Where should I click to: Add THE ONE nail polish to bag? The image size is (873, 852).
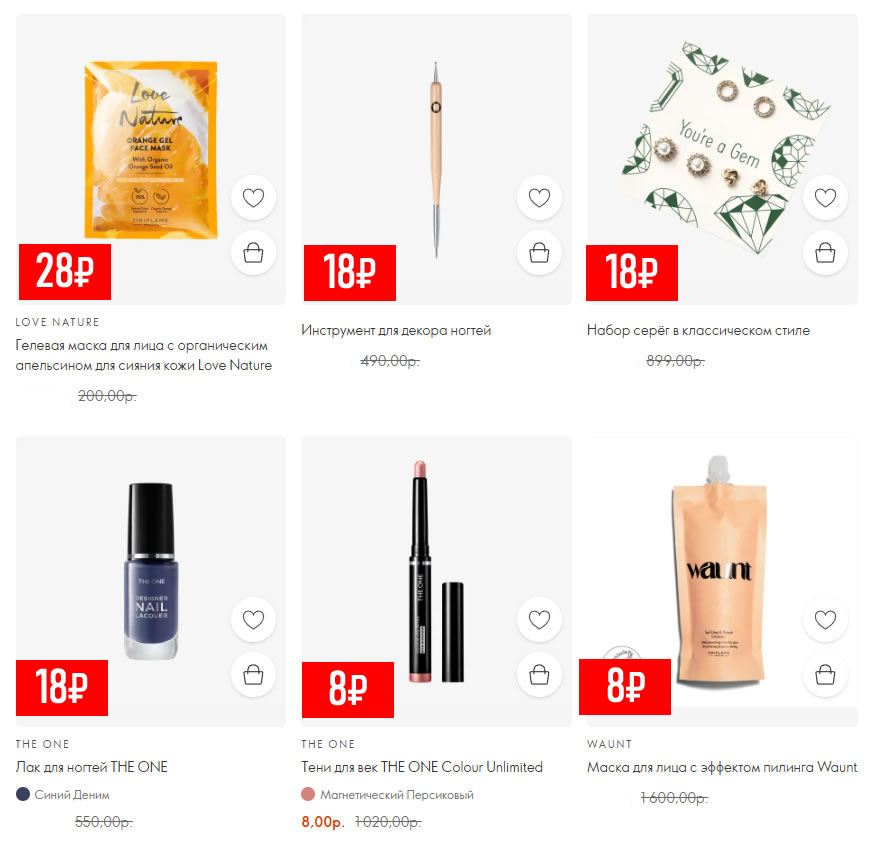coord(253,675)
